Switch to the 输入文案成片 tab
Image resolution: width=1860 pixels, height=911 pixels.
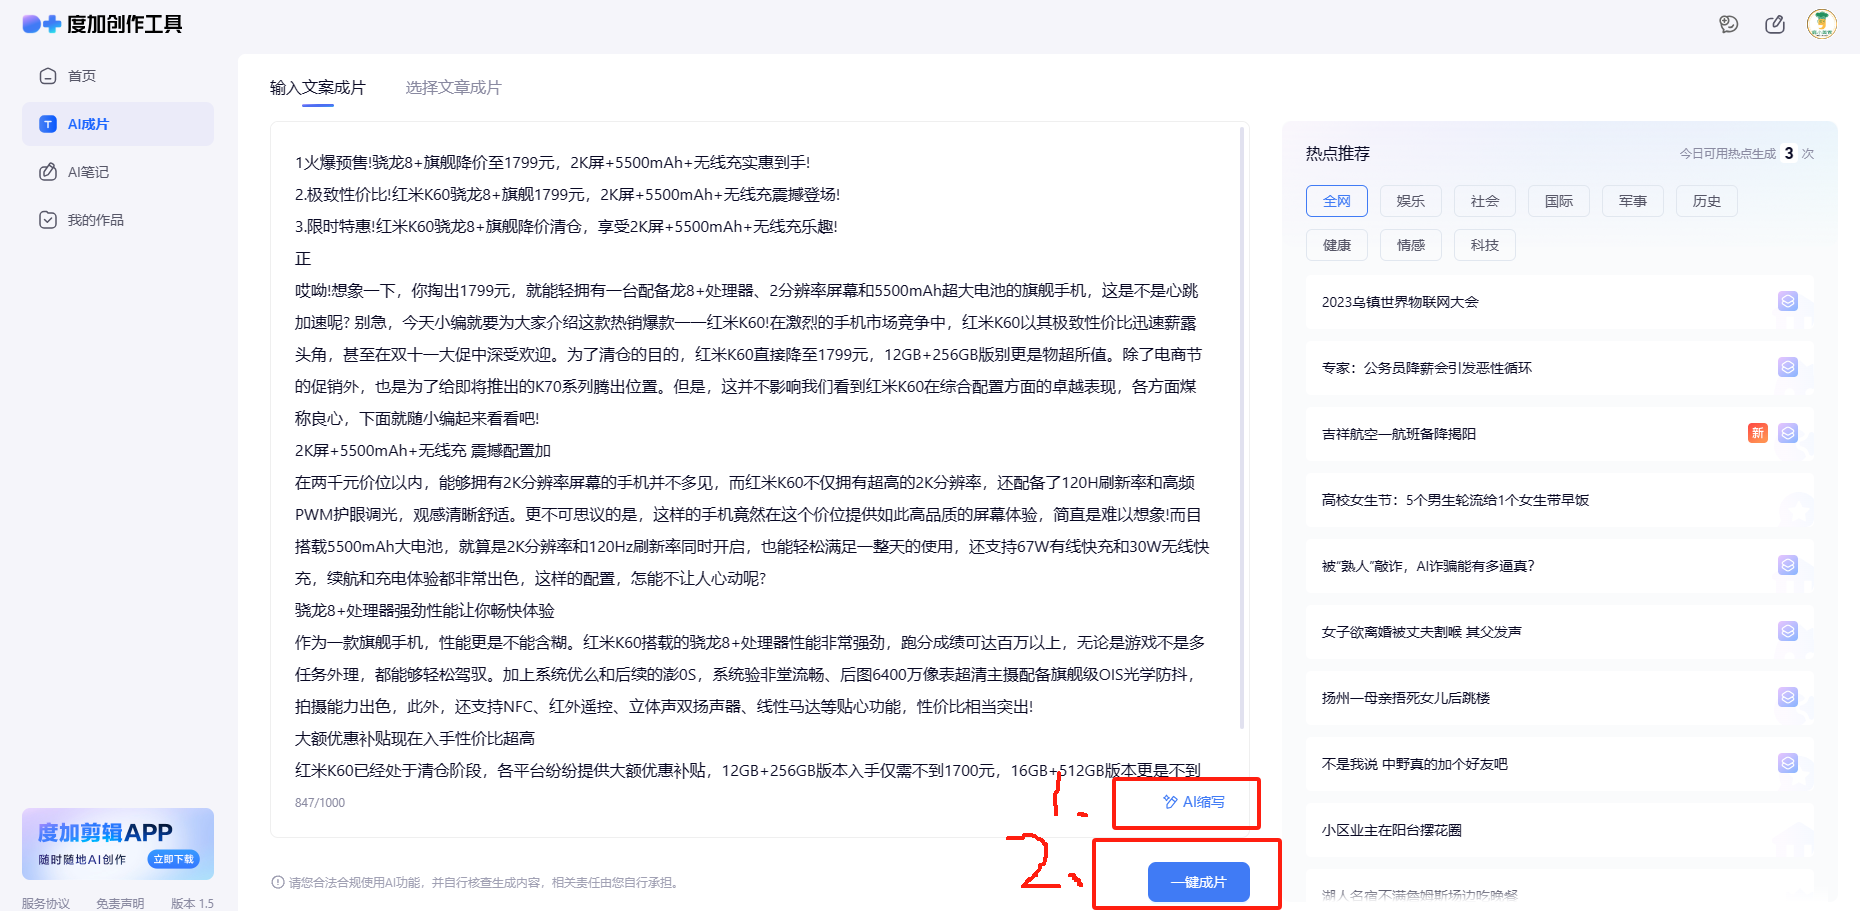point(316,87)
